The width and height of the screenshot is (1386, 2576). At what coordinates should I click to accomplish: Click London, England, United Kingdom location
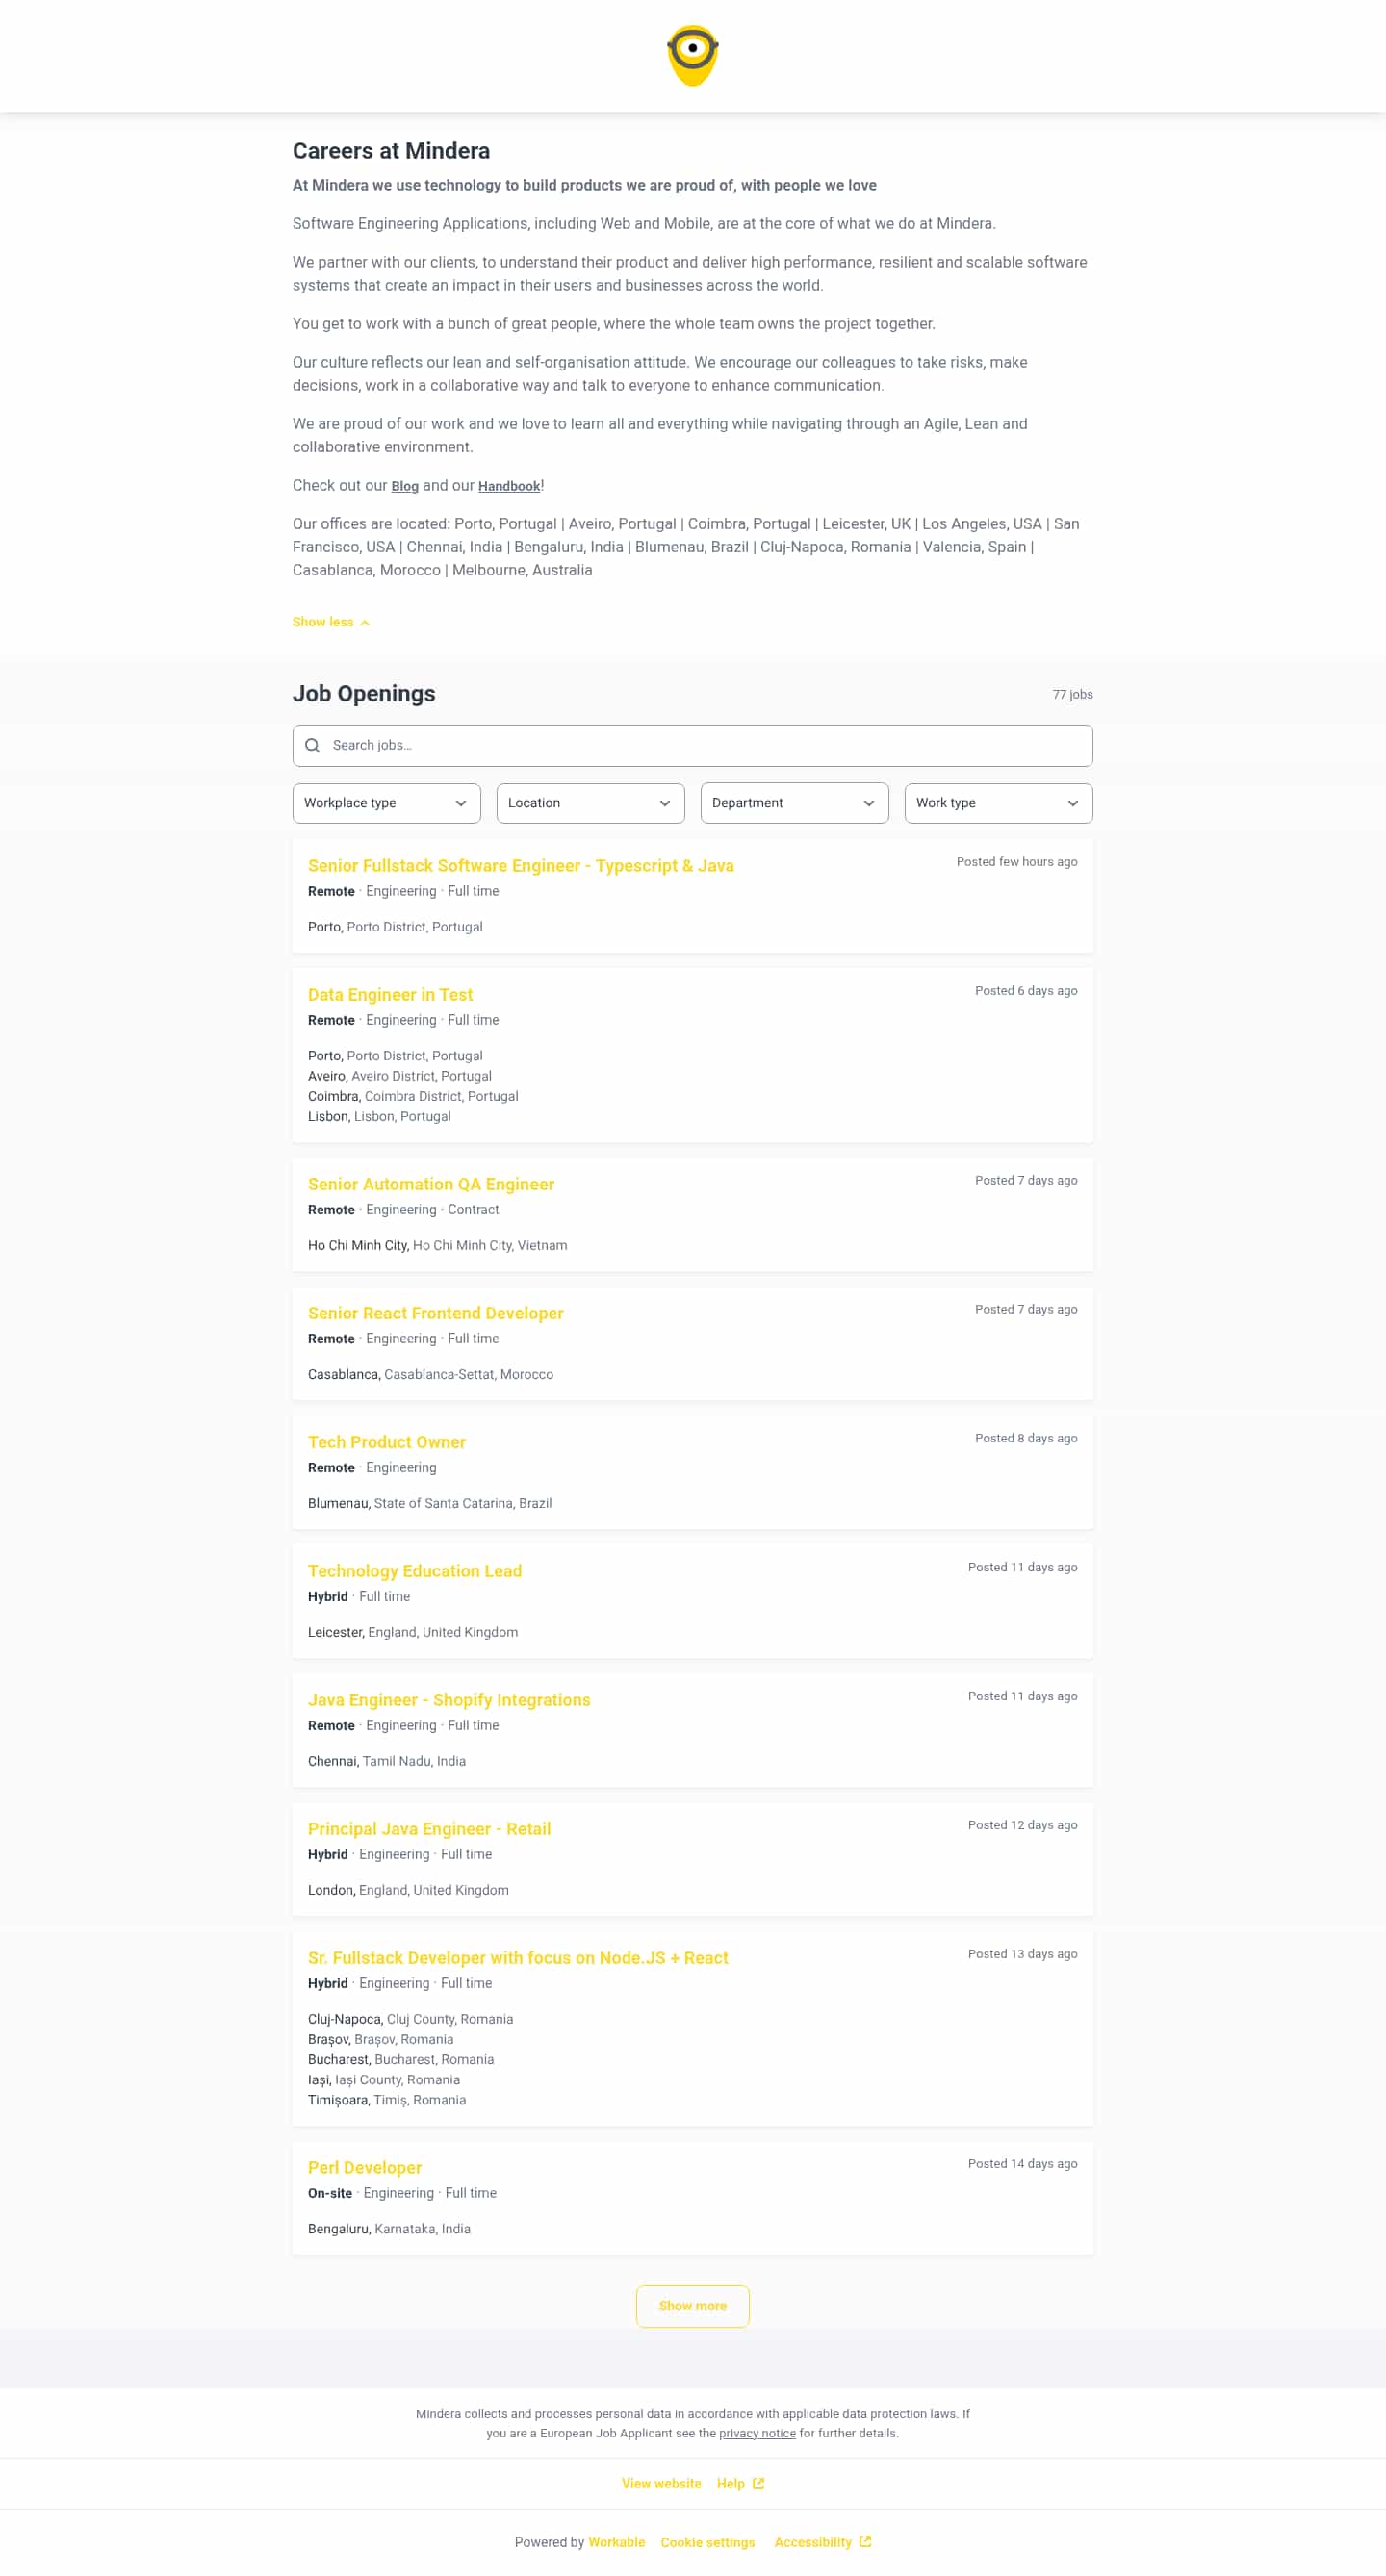coord(408,1891)
